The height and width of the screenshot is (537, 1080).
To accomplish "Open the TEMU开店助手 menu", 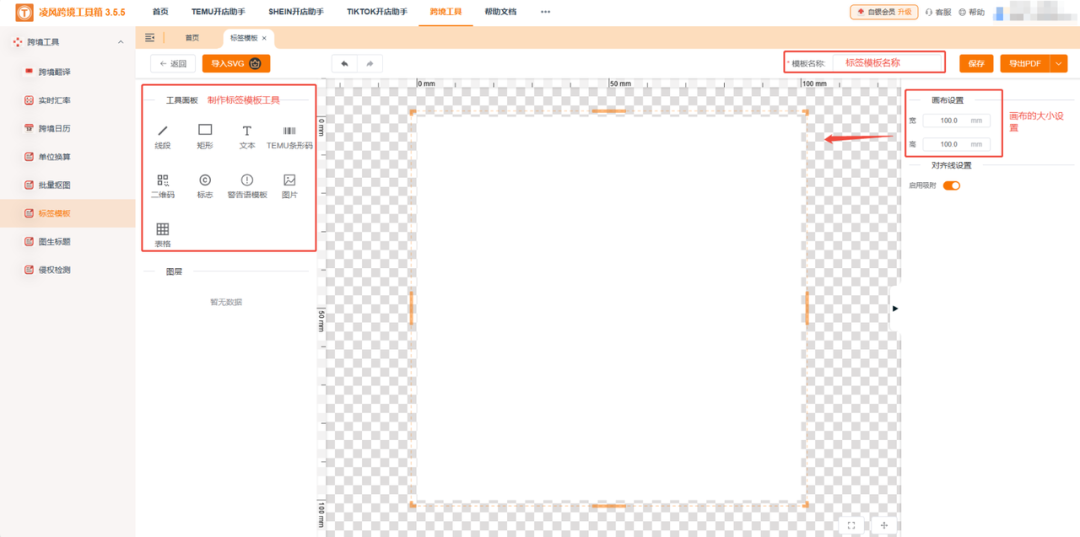I will click(x=218, y=12).
